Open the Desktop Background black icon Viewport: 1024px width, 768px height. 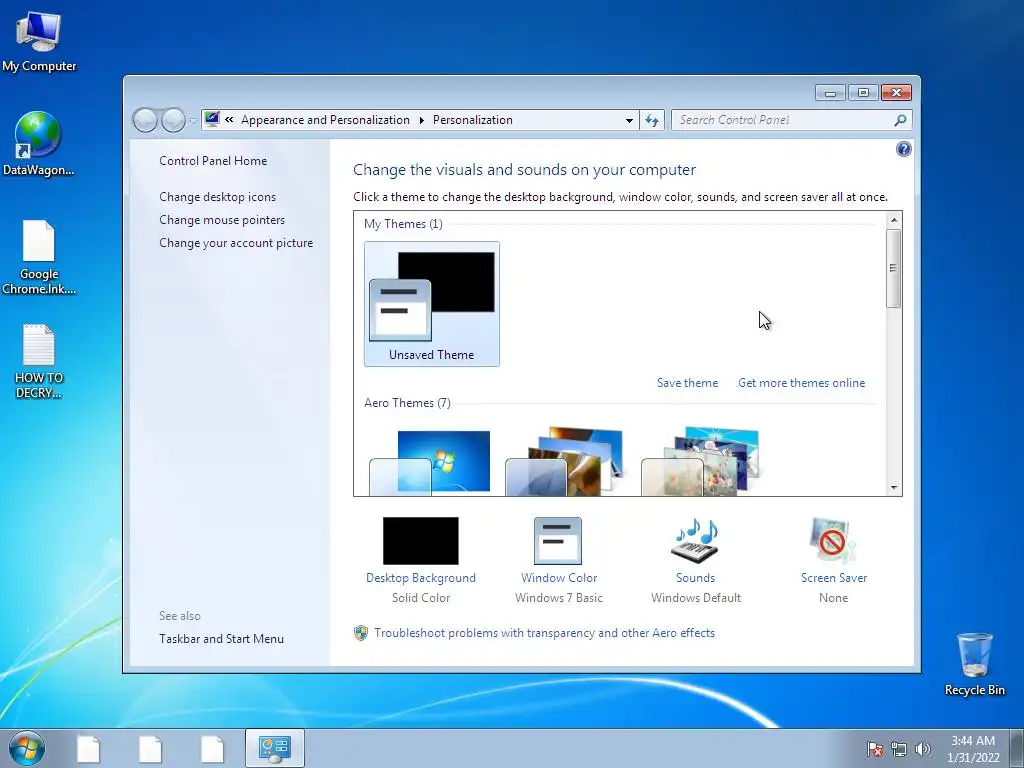click(x=421, y=541)
